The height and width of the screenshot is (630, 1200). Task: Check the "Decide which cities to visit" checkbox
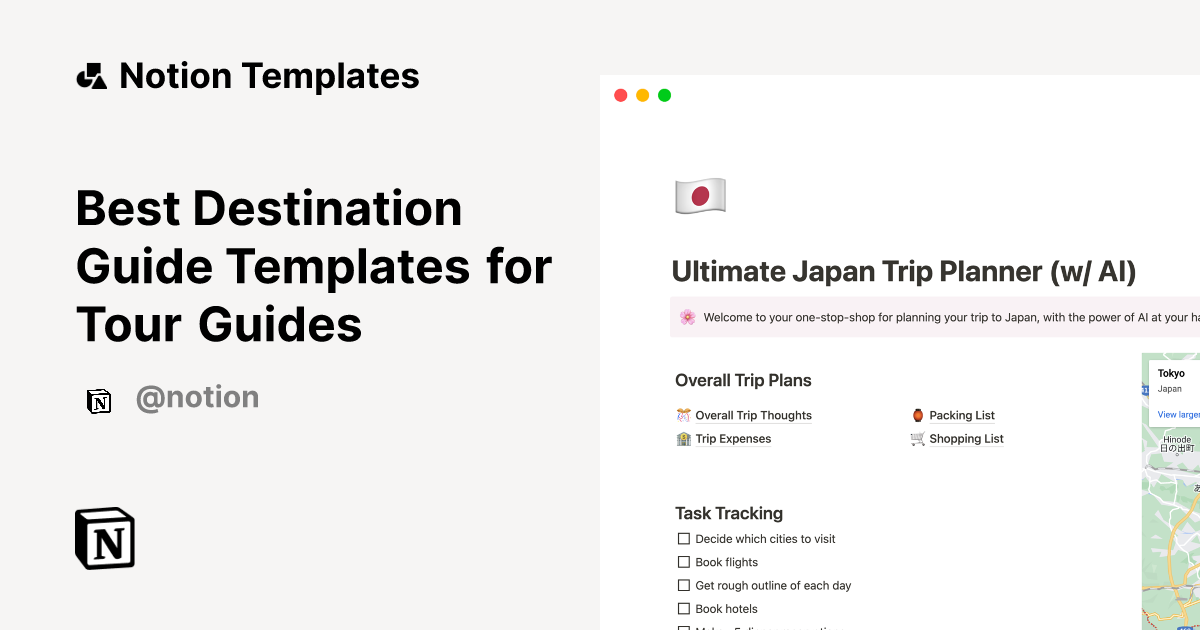[x=684, y=538]
